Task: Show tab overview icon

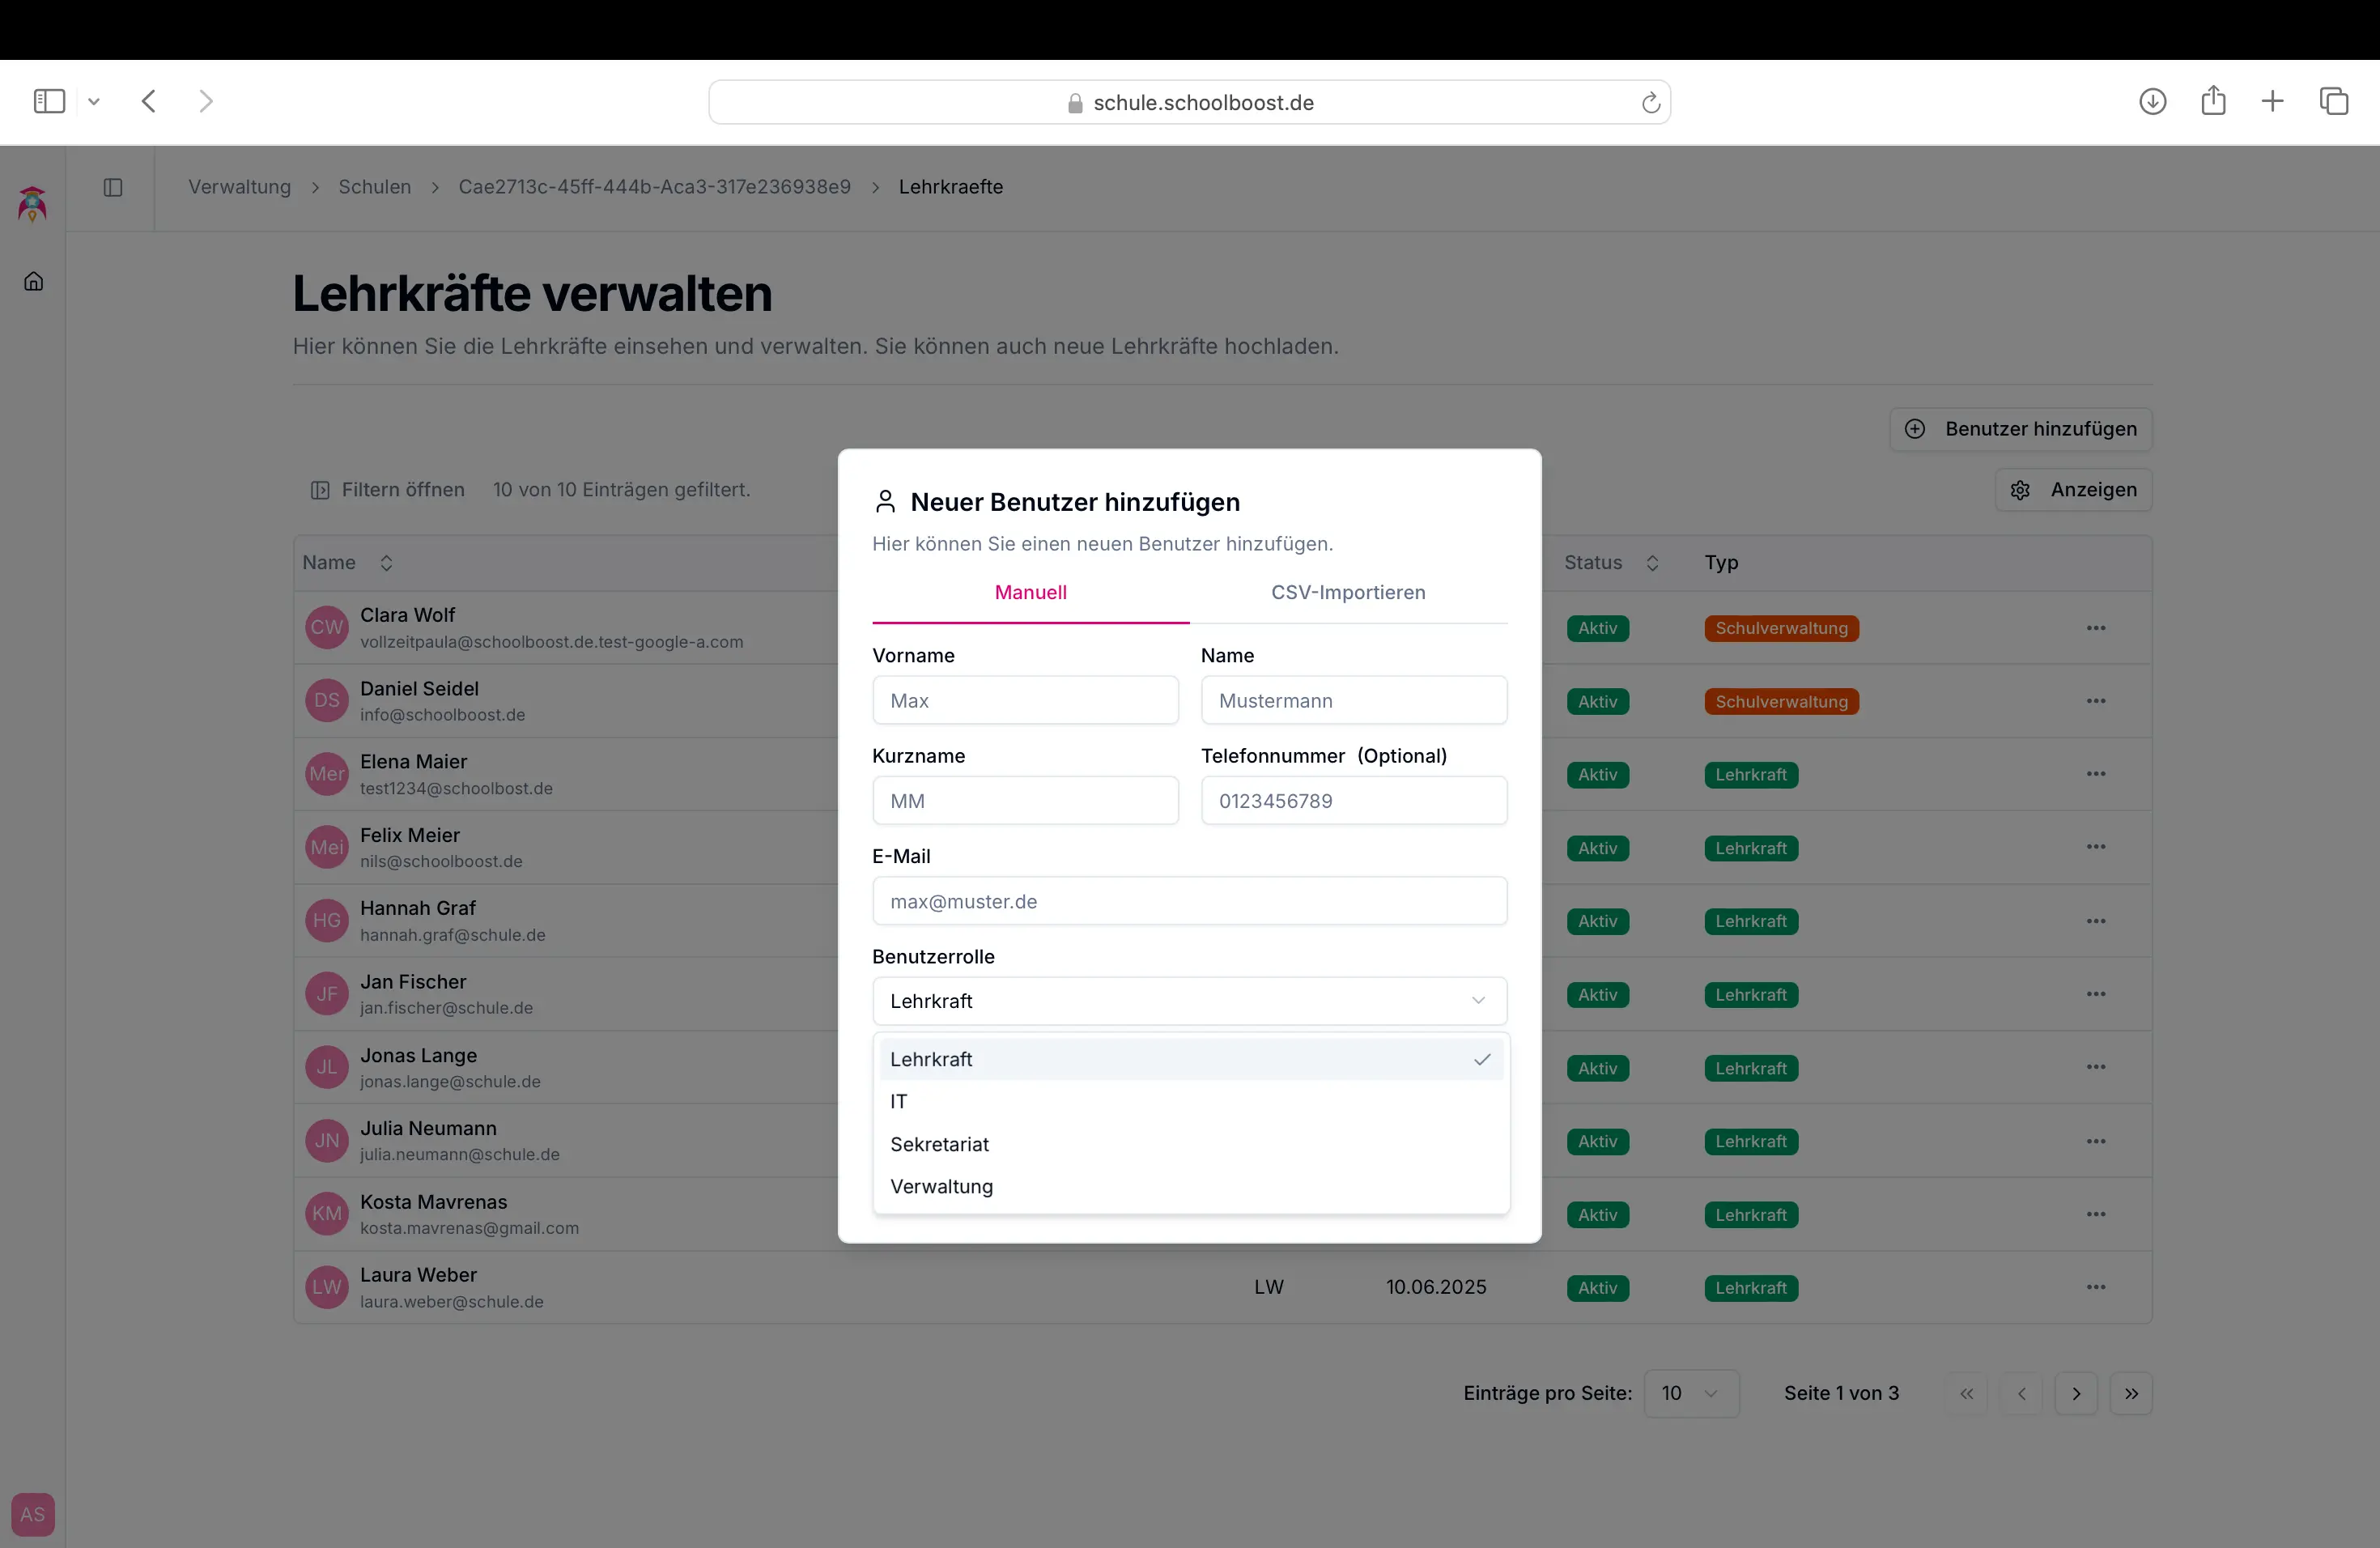Action: point(2334,101)
